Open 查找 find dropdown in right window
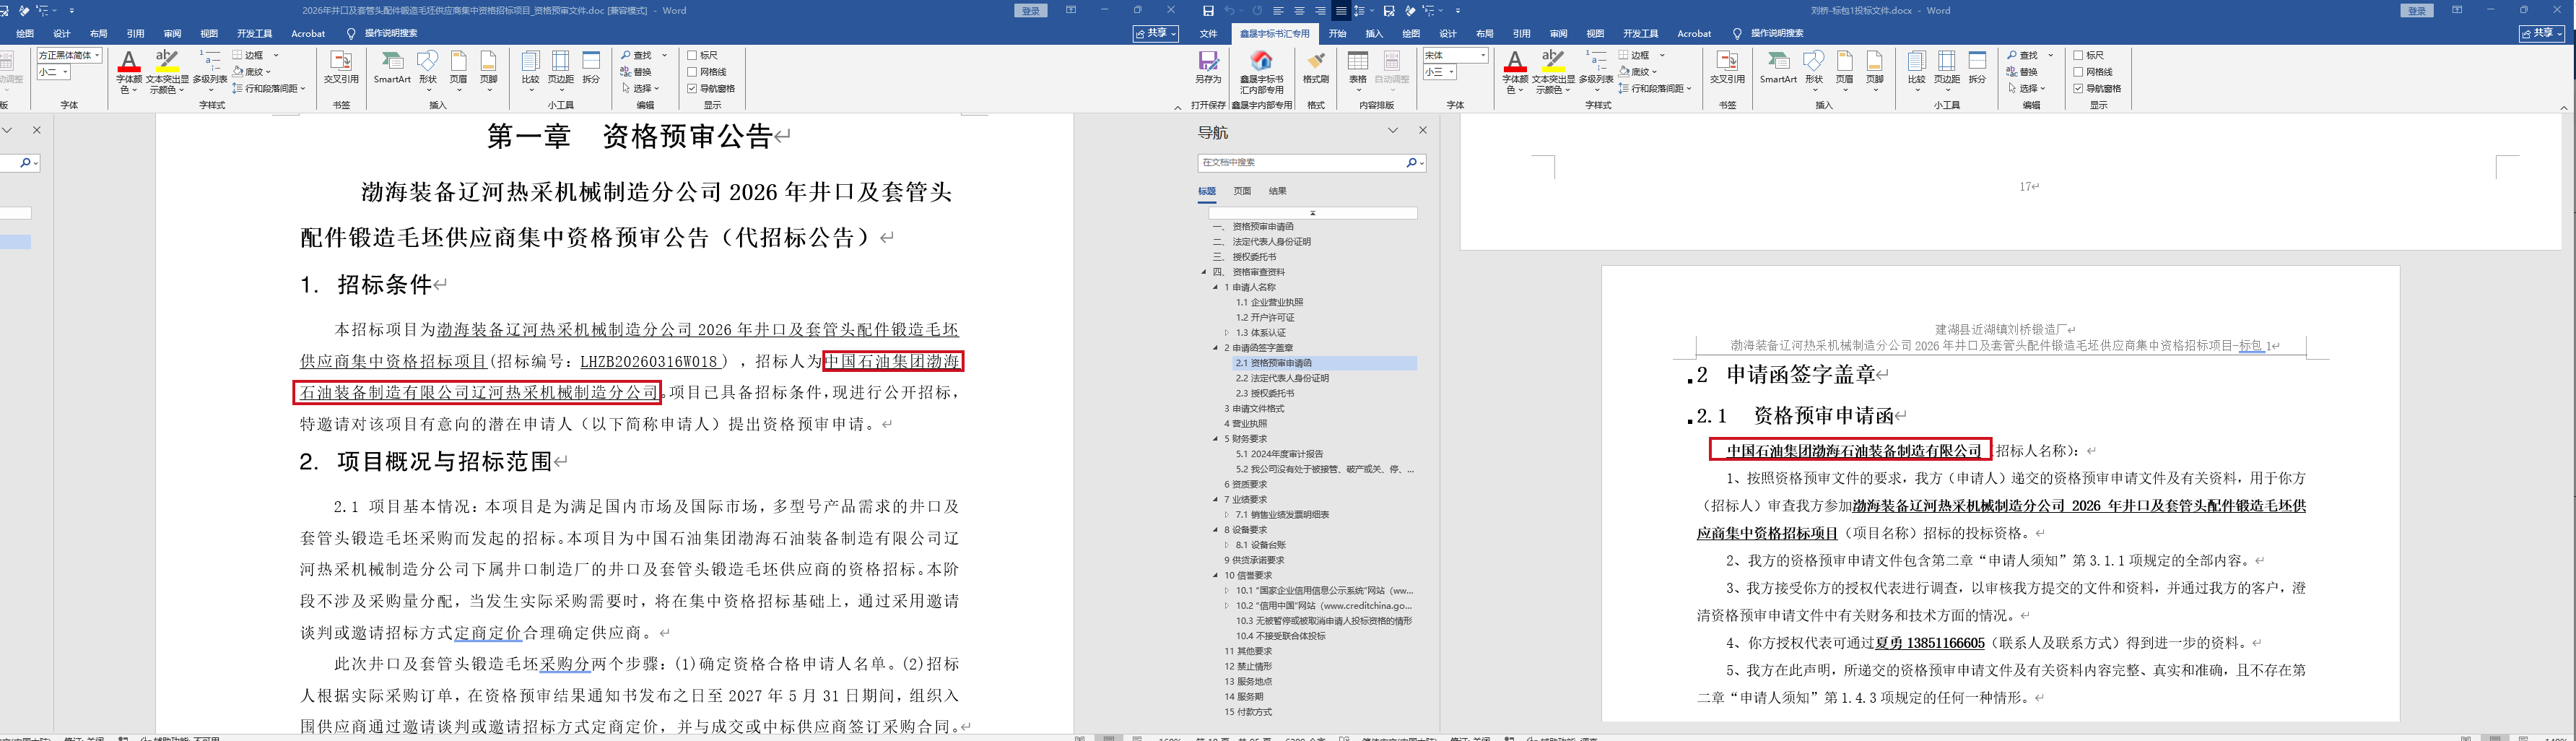The height and width of the screenshot is (741, 2576). [2050, 55]
